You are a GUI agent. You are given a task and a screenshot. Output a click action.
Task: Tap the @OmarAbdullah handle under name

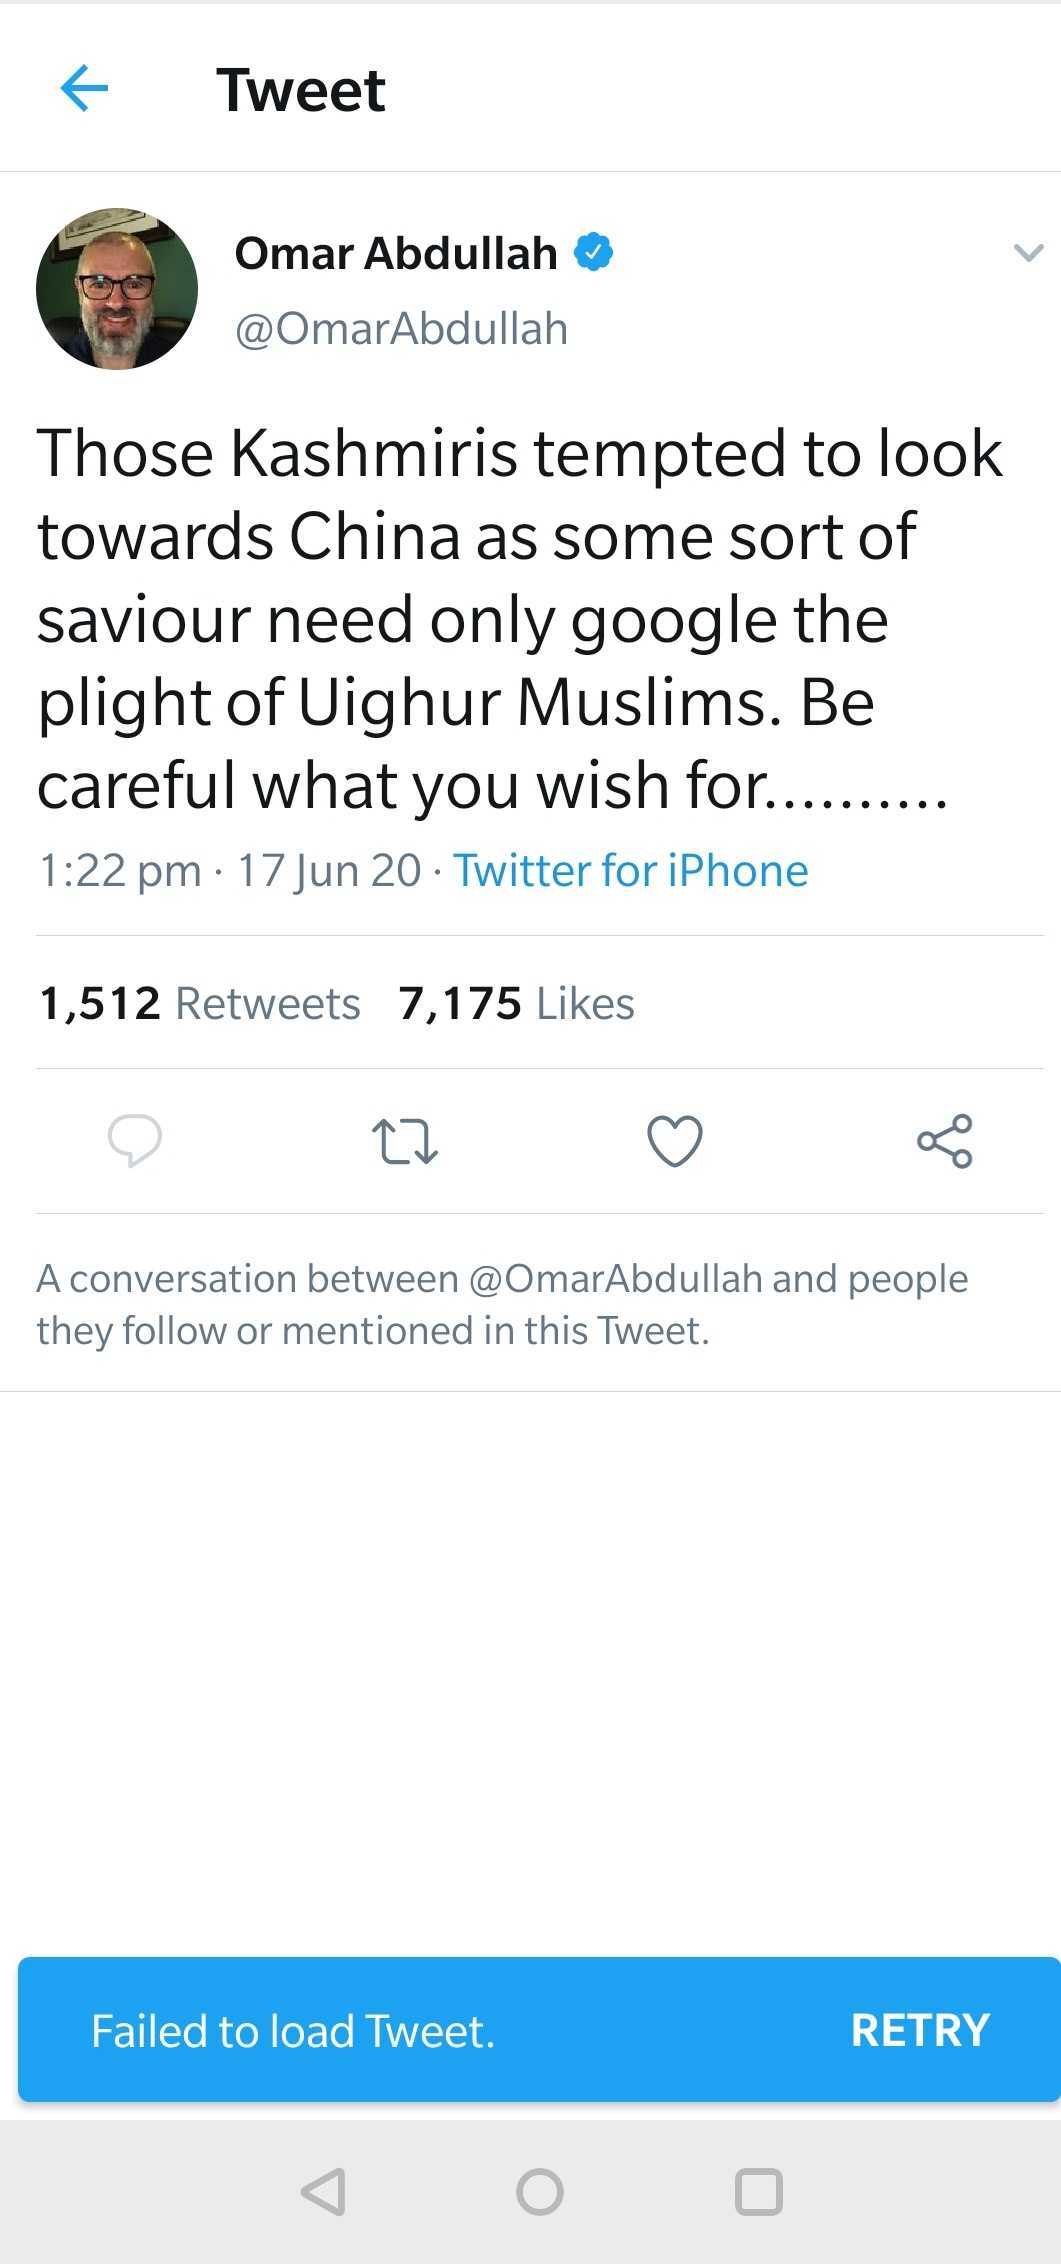[x=401, y=329]
